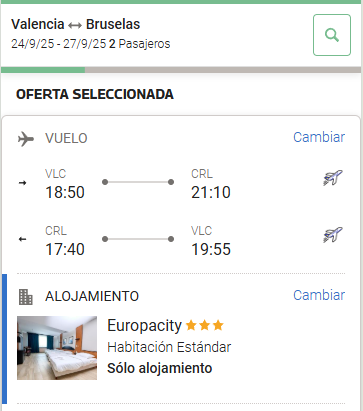Select the 19:55 VLC return arrival
Viewport: 363px width, 411px height.
[x=211, y=249]
